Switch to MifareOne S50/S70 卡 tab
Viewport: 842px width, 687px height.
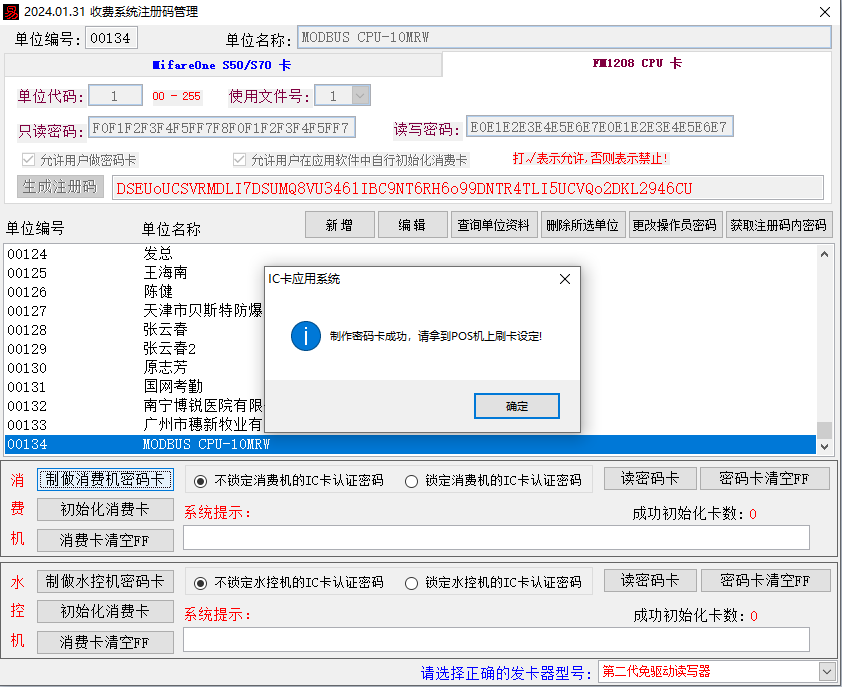click(222, 64)
